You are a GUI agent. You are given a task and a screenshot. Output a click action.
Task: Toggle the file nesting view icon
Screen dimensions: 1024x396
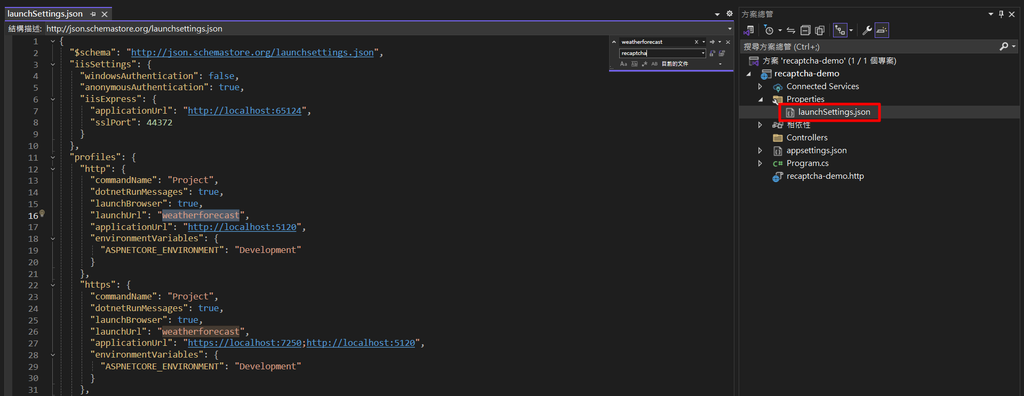click(x=840, y=30)
